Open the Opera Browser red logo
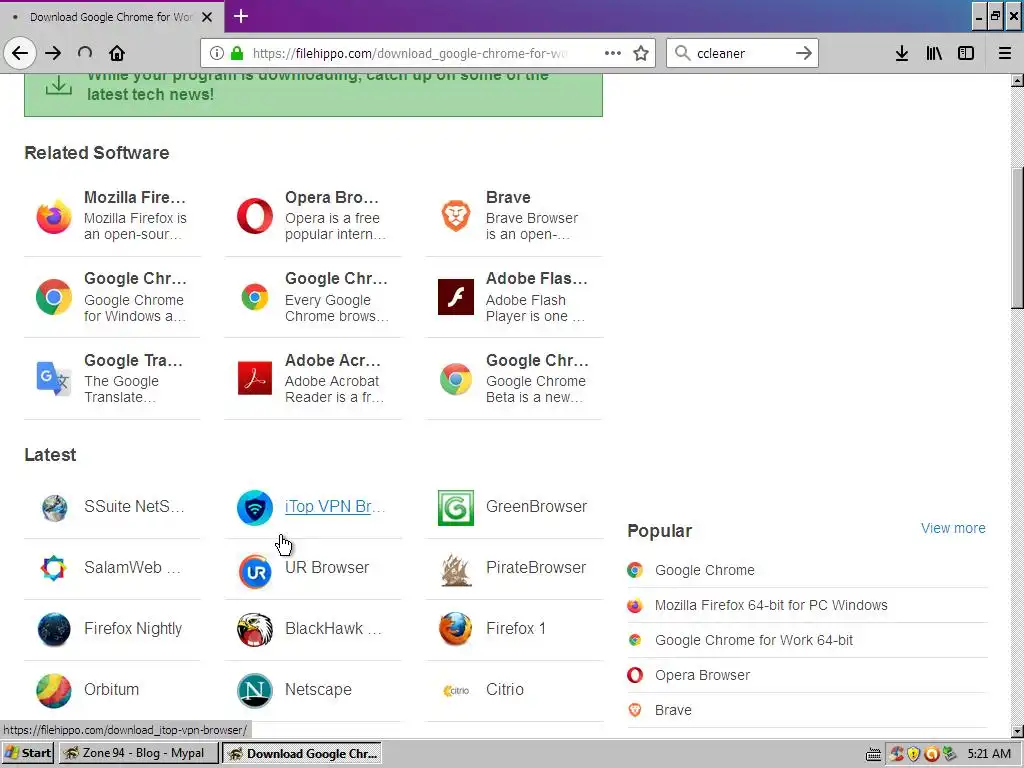Image resolution: width=1024 pixels, height=768 pixels. click(255, 216)
